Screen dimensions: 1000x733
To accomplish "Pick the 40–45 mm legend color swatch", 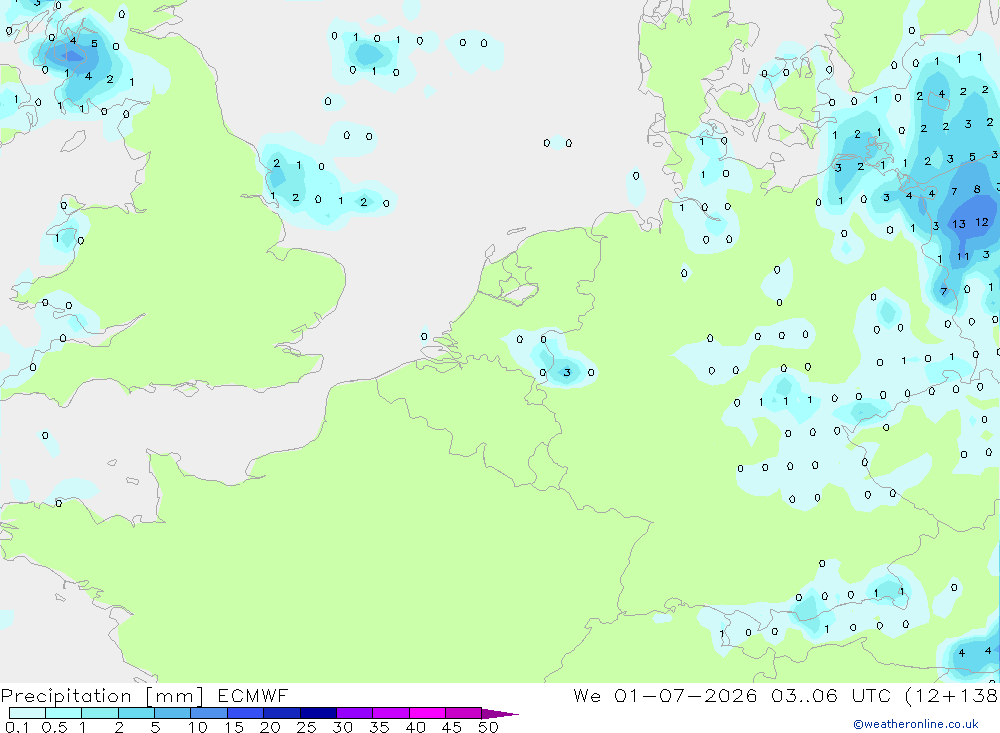I will pos(427,713).
